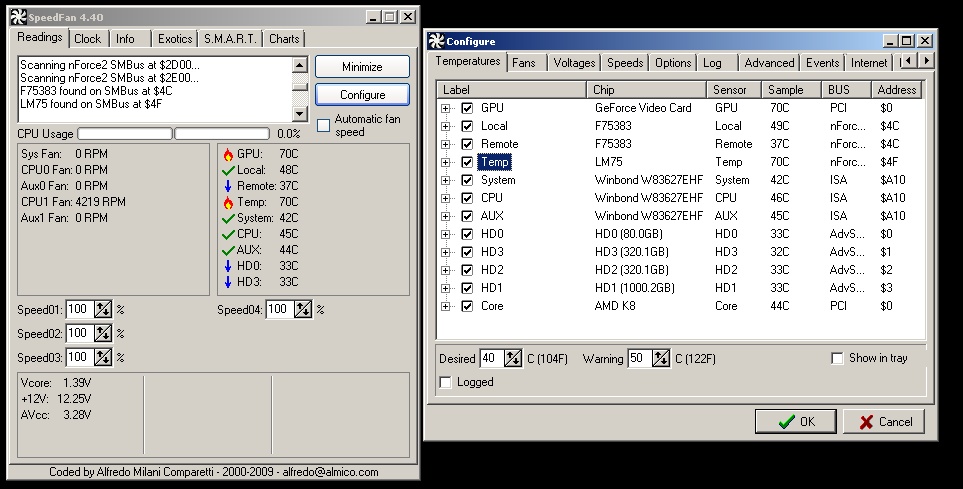Screen dimensions: 963x489
Task: Click the blue down arrow next to Remote
Action: [228, 186]
